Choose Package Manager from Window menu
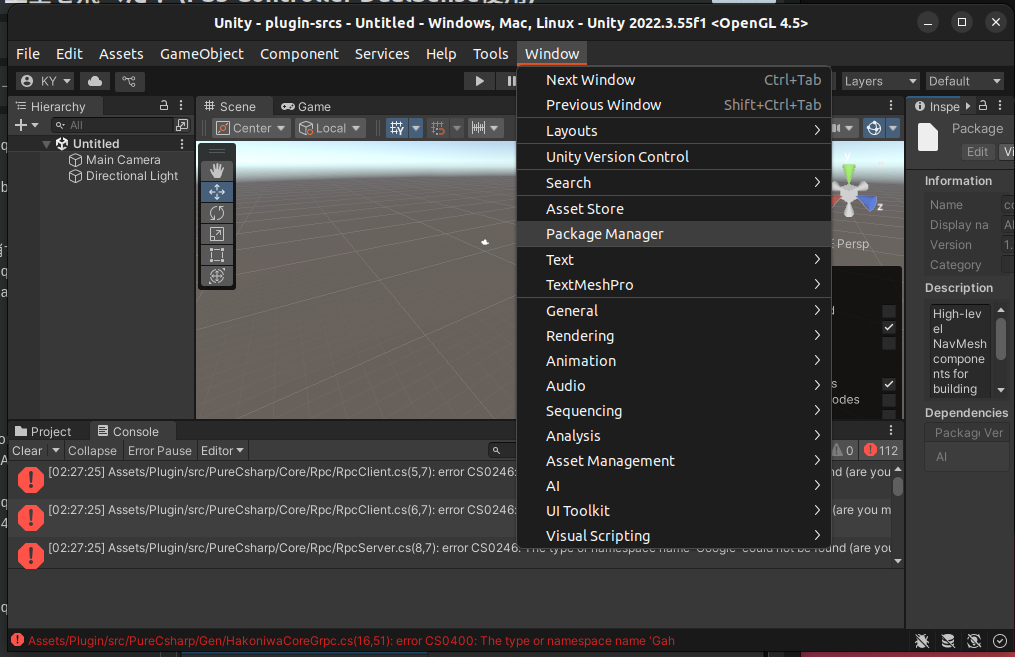The width and height of the screenshot is (1015, 657). 674,234
